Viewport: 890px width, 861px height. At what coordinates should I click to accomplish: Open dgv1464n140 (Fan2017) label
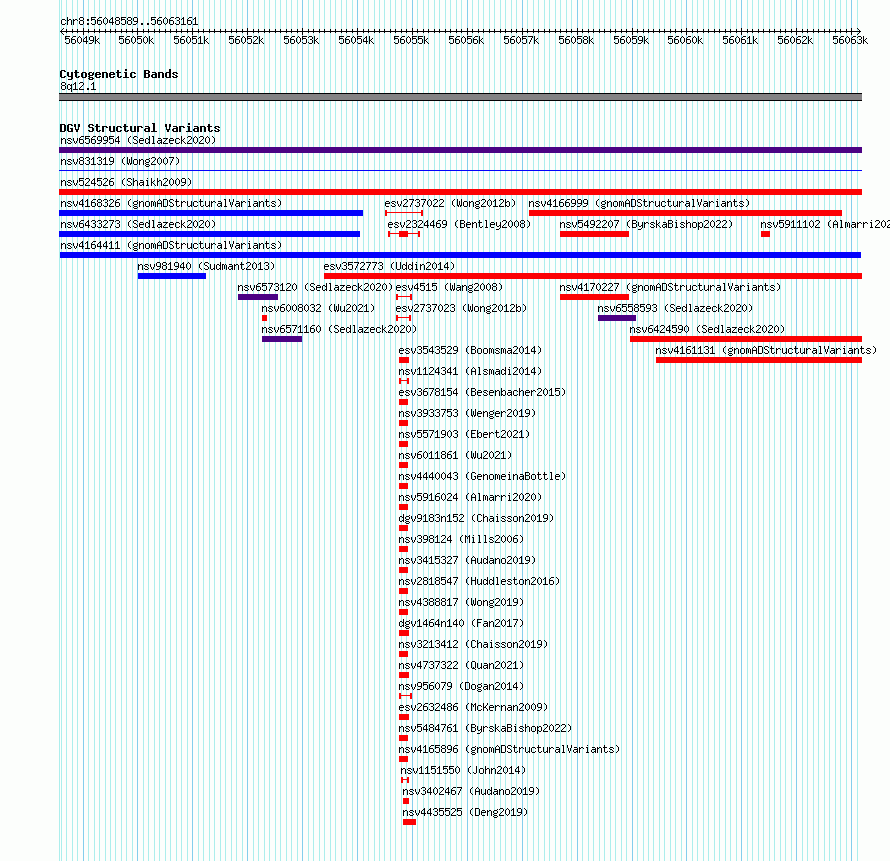(461, 623)
